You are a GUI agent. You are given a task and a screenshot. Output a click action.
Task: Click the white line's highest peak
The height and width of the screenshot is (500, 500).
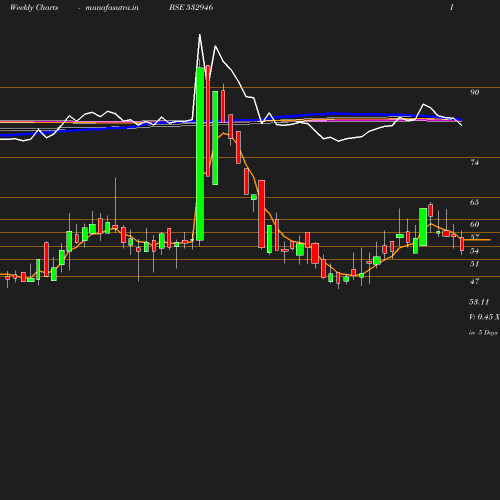pyautogui.click(x=200, y=34)
